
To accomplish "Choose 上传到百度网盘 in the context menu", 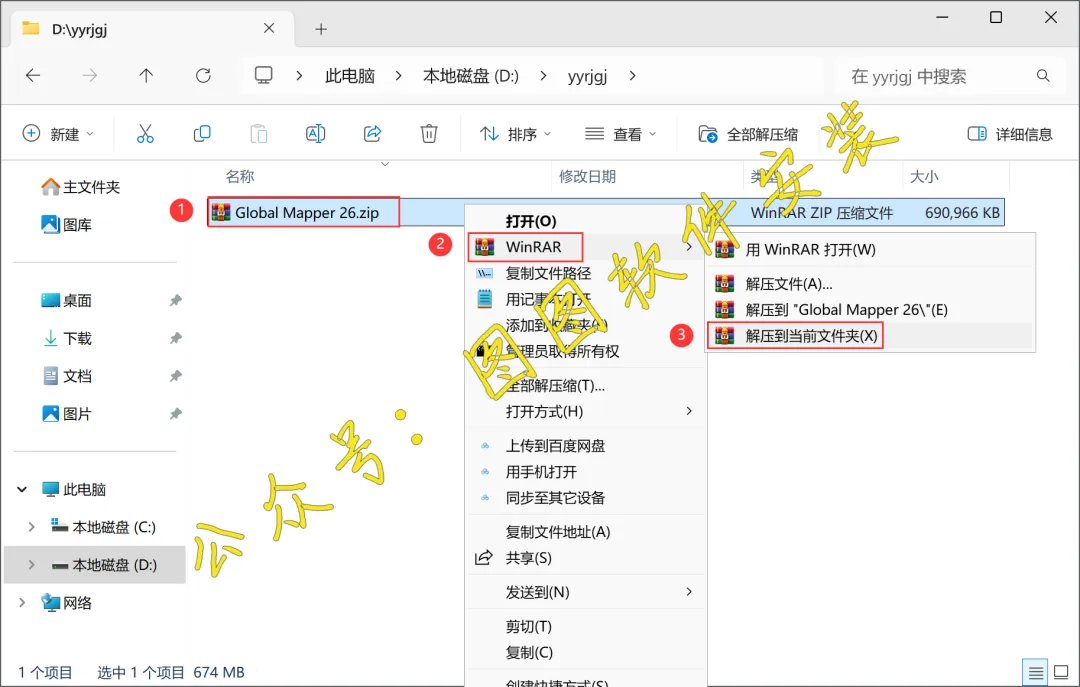I will pyautogui.click(x=585, y=446).
